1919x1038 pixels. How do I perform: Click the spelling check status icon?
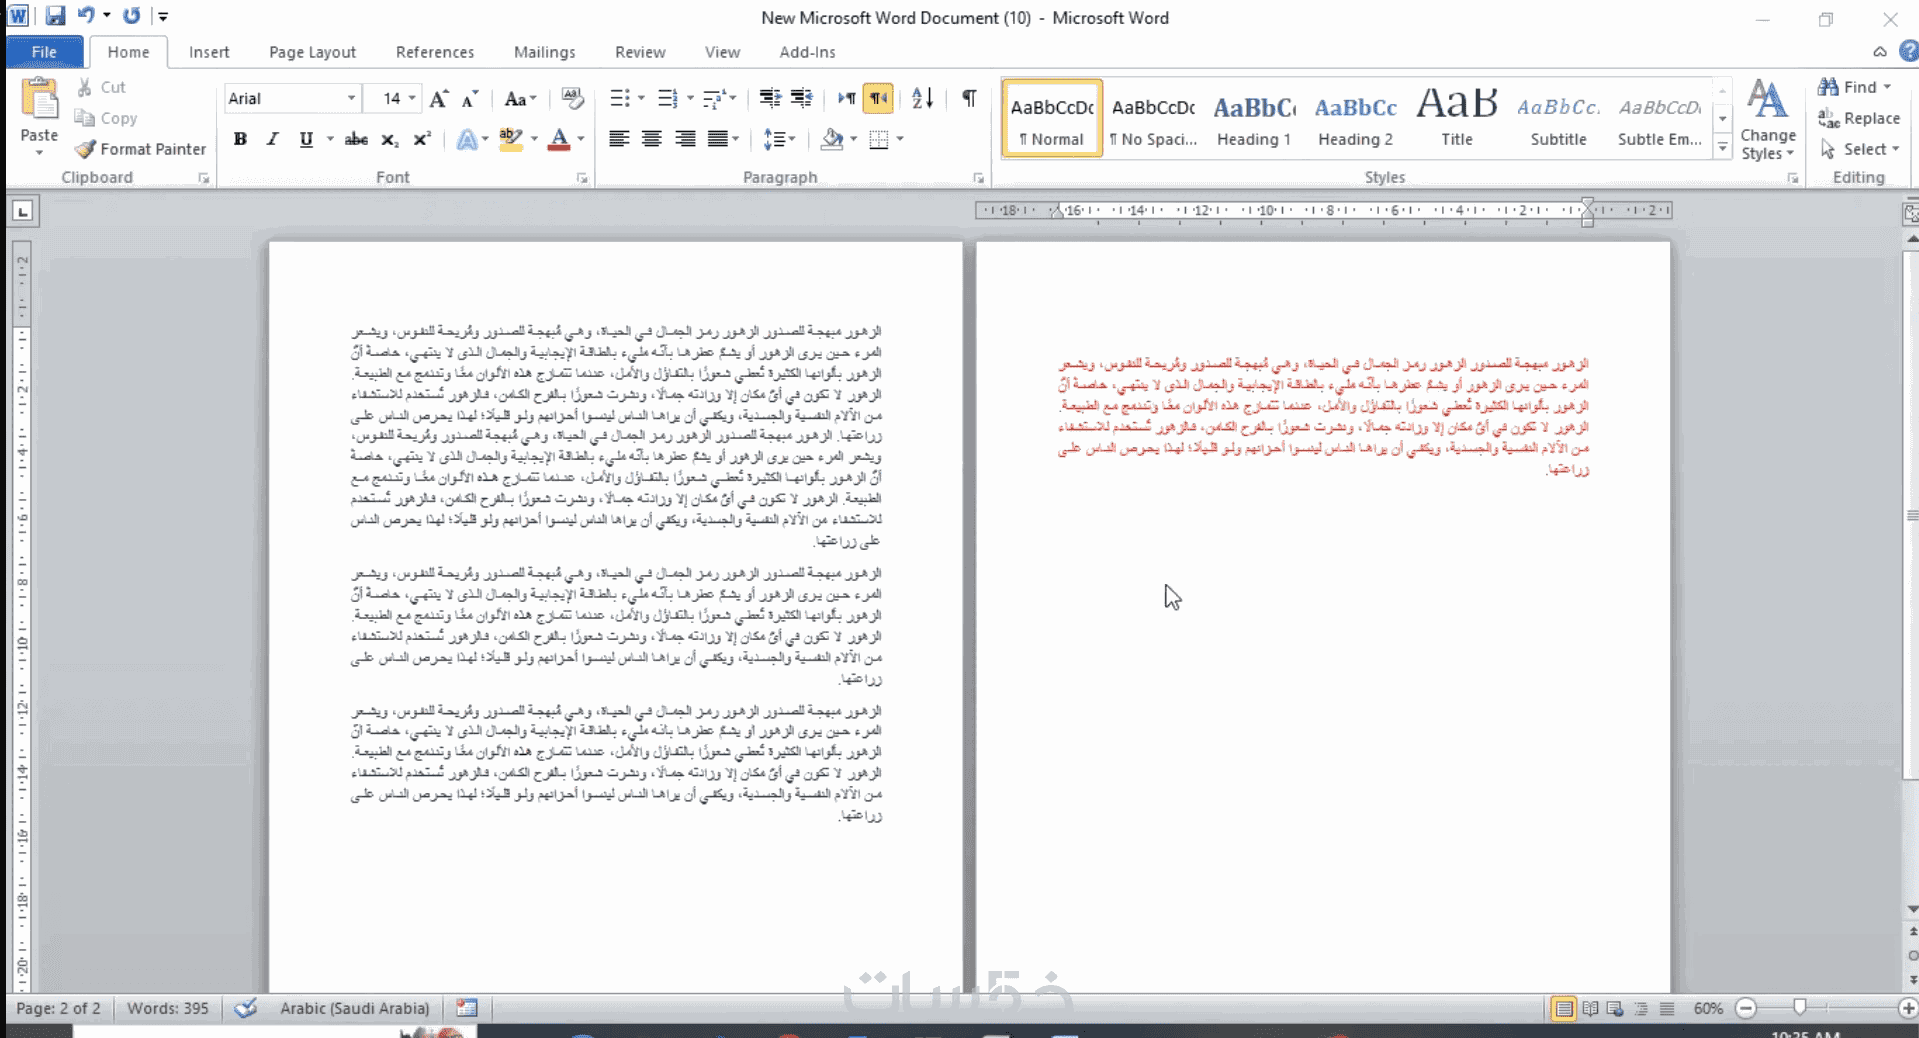coord(246,1008)
